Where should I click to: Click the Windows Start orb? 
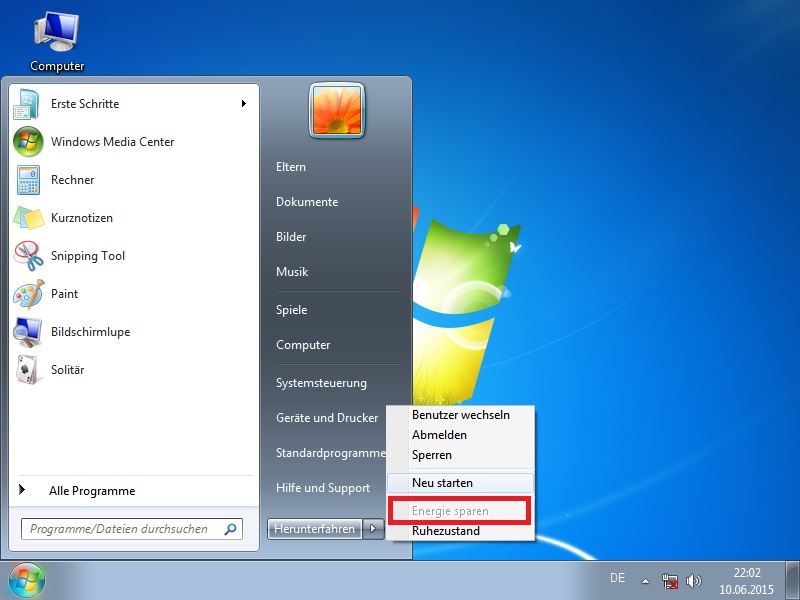coord(27,581)
